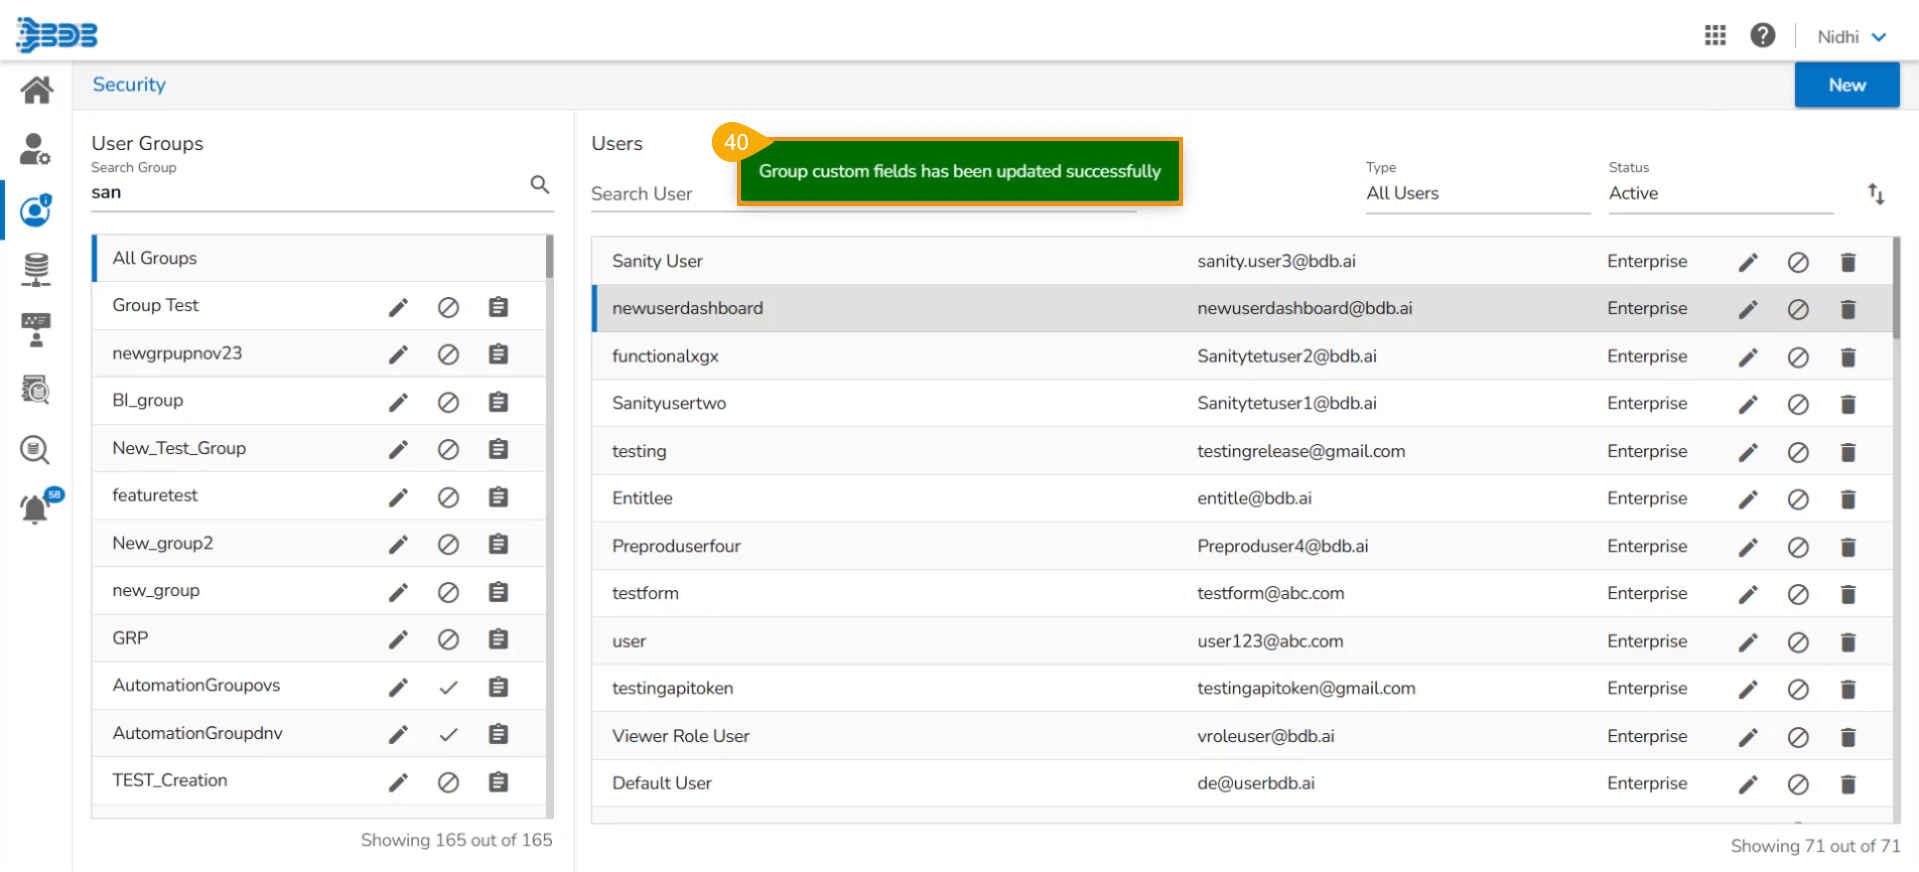The image size is (1919, 872).
Task: Activate the AutomationGroupovs group
Action: (x=448, y=687)
